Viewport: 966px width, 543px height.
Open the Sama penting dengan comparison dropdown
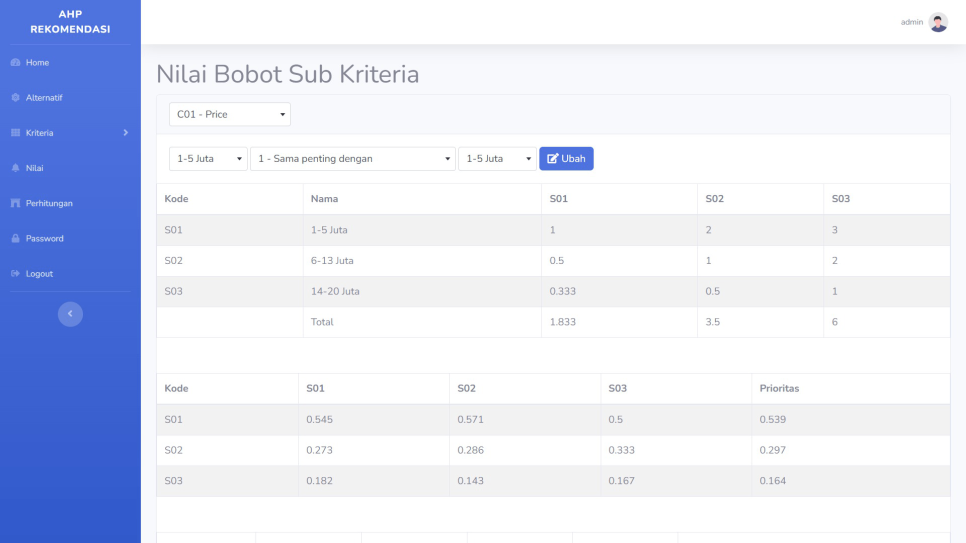(353, 158)
